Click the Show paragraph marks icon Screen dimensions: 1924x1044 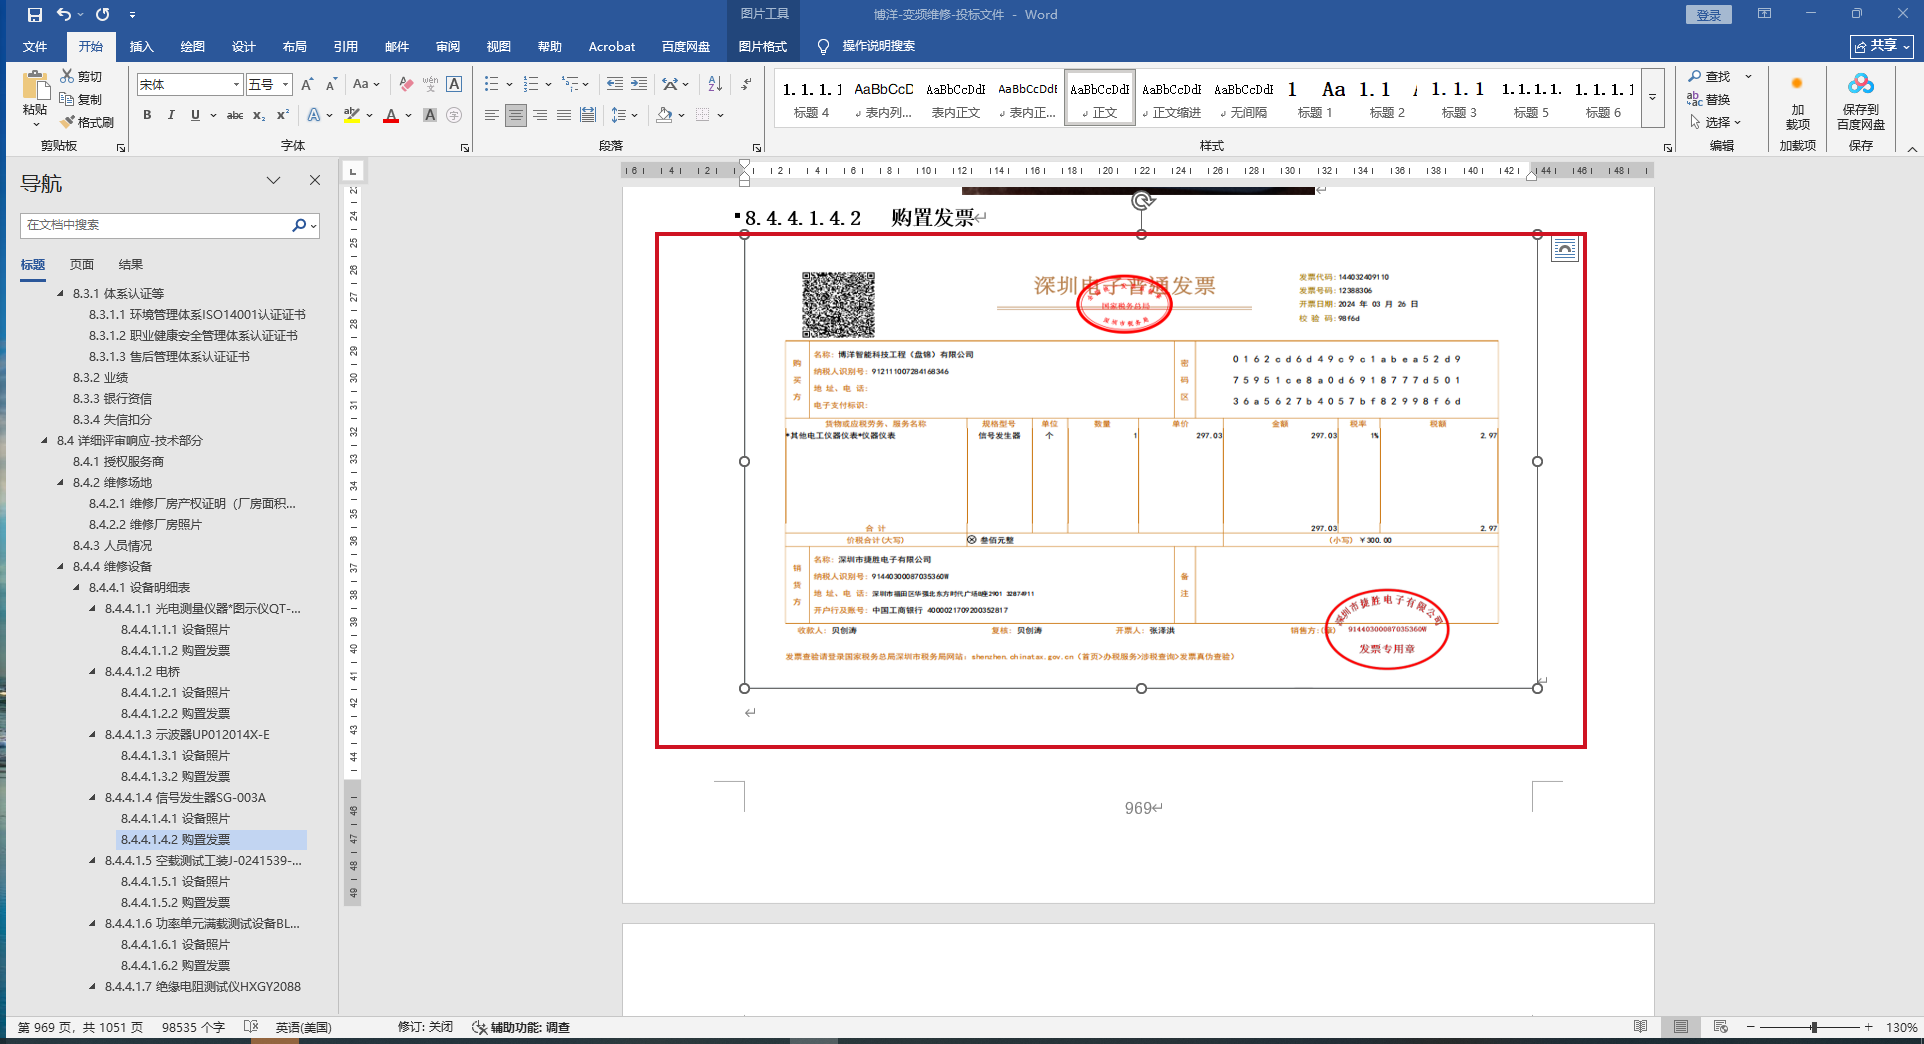(746, 84)
